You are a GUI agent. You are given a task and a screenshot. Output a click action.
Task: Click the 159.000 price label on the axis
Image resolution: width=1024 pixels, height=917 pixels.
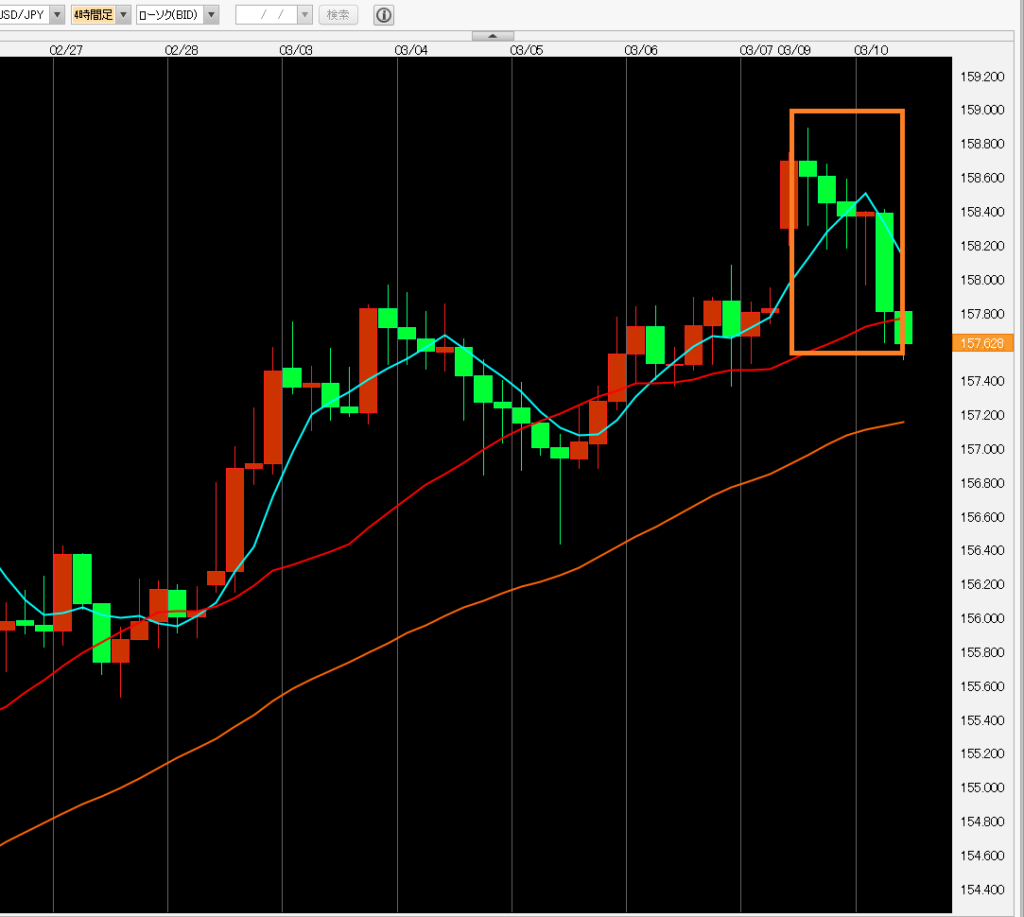pyautogui.click(x=981, y=110)
